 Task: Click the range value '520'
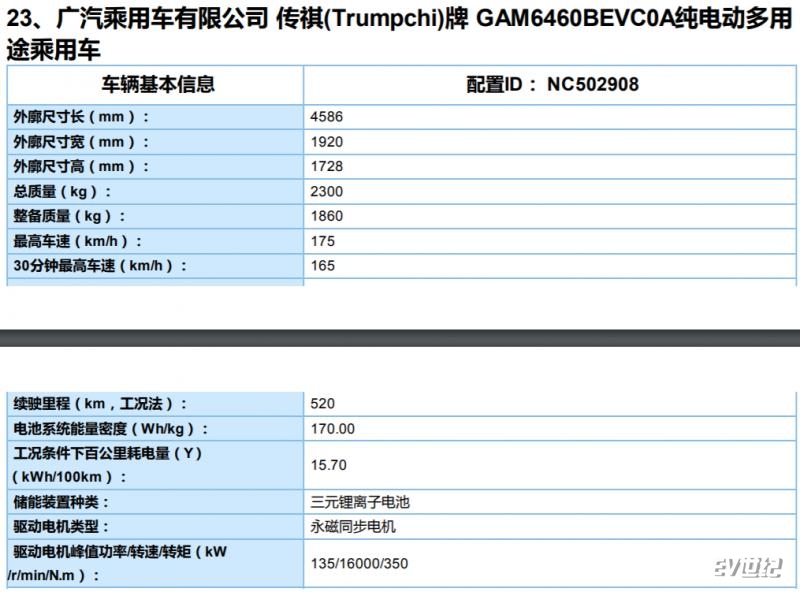(x=322, y=404)
